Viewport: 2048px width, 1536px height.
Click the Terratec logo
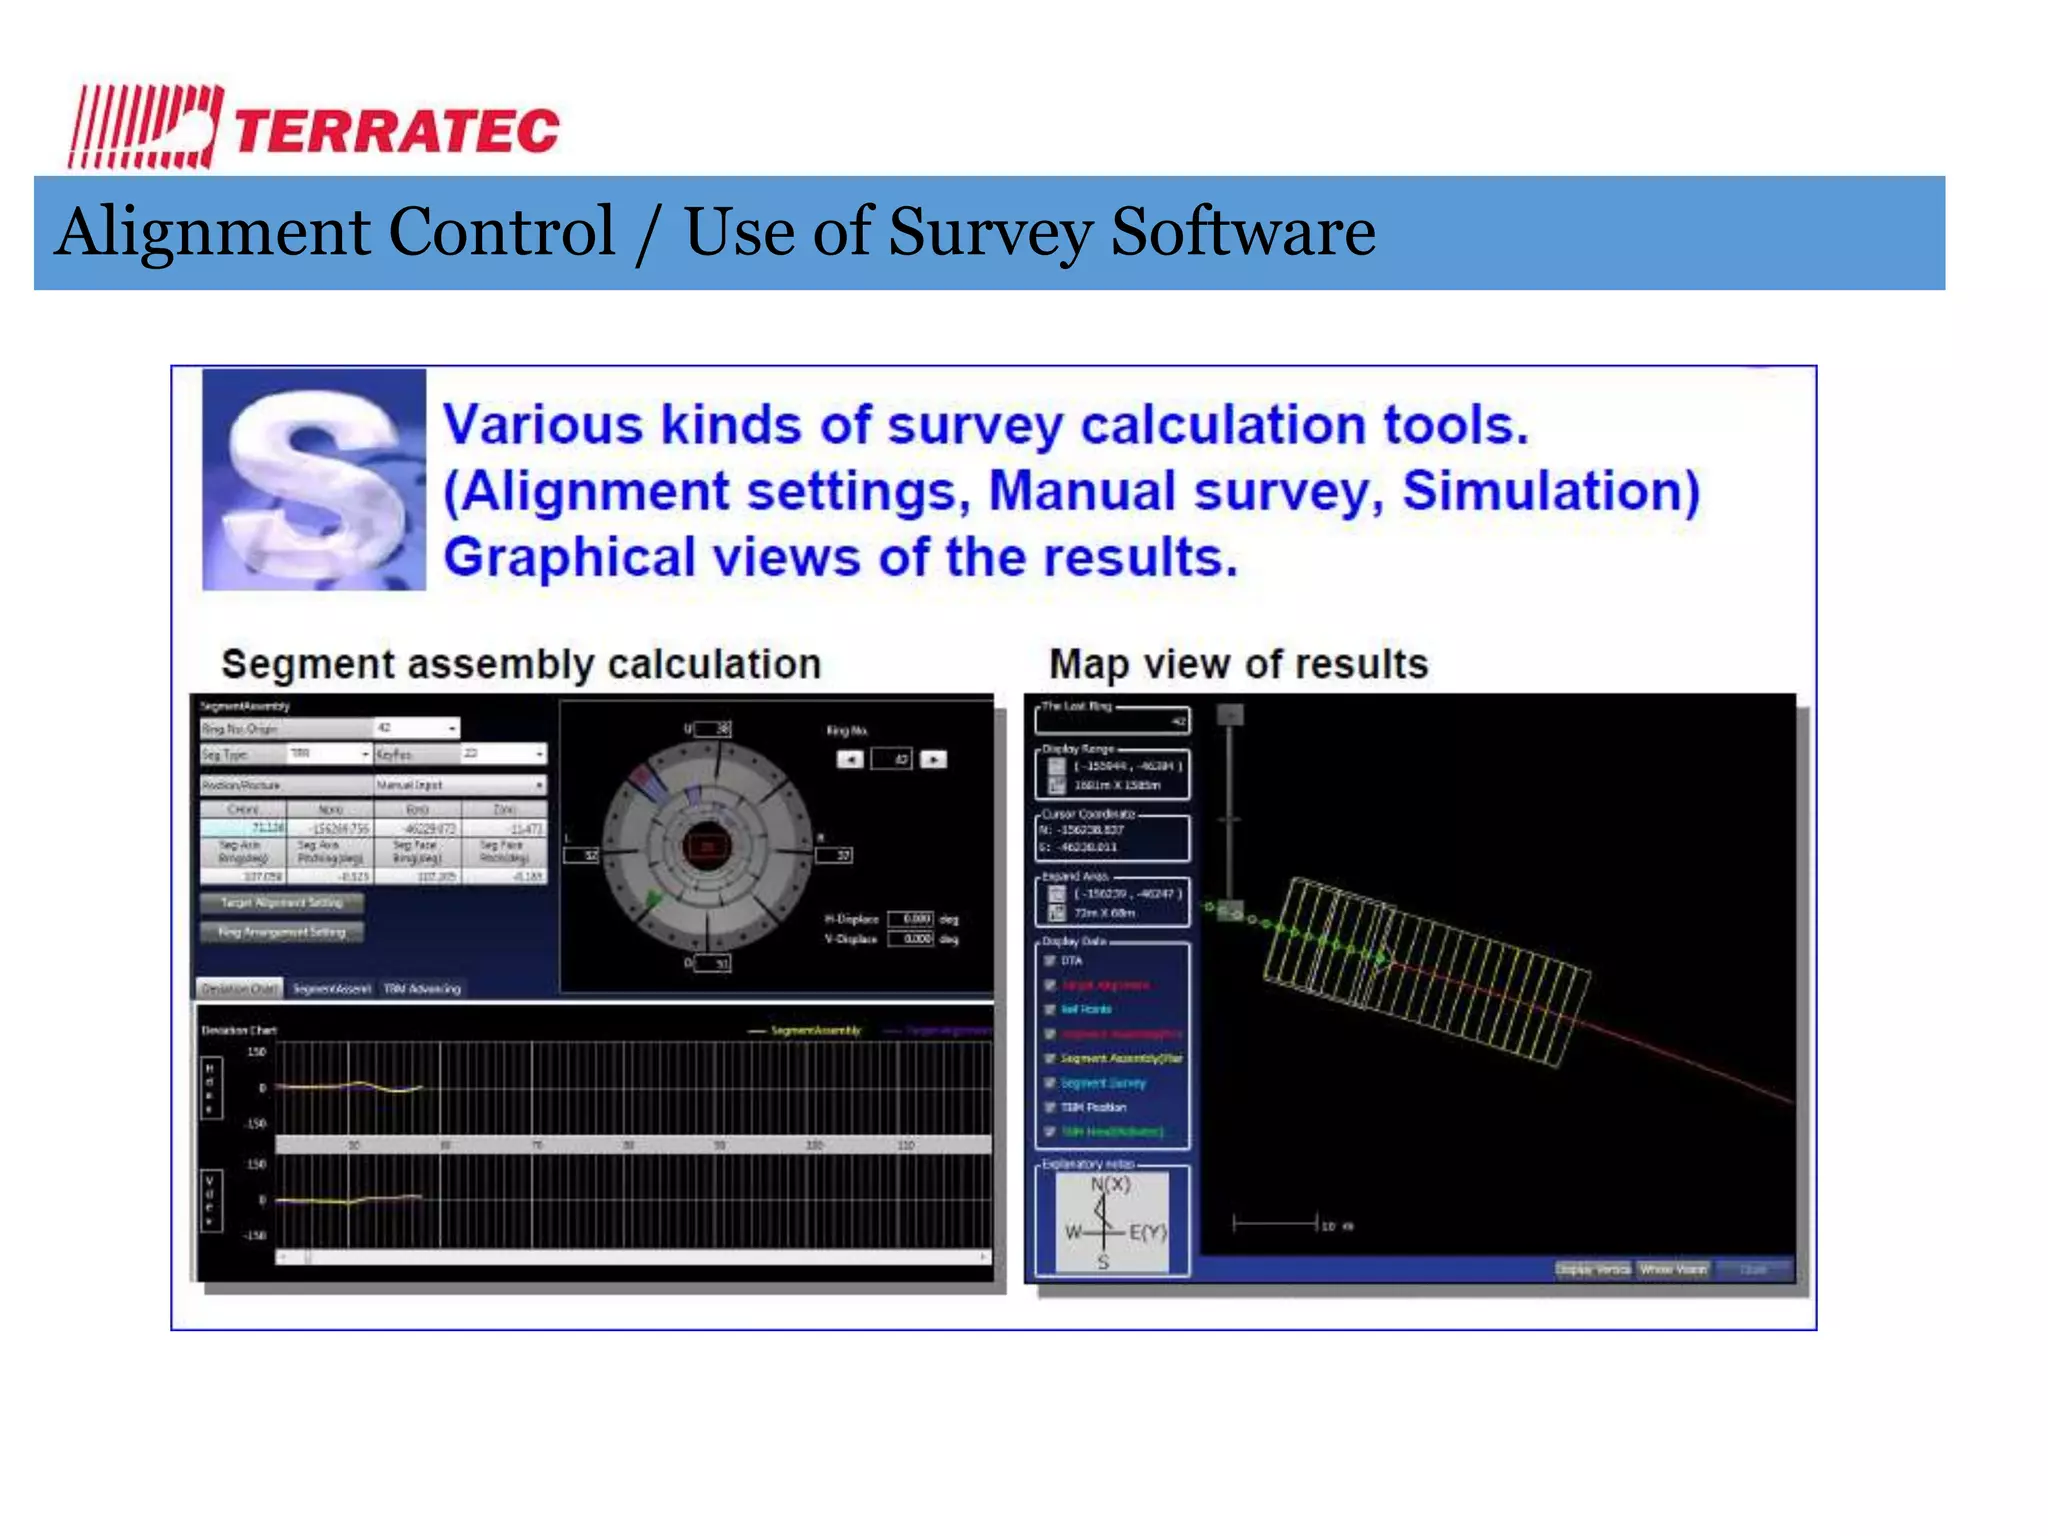tap(314, 127)
